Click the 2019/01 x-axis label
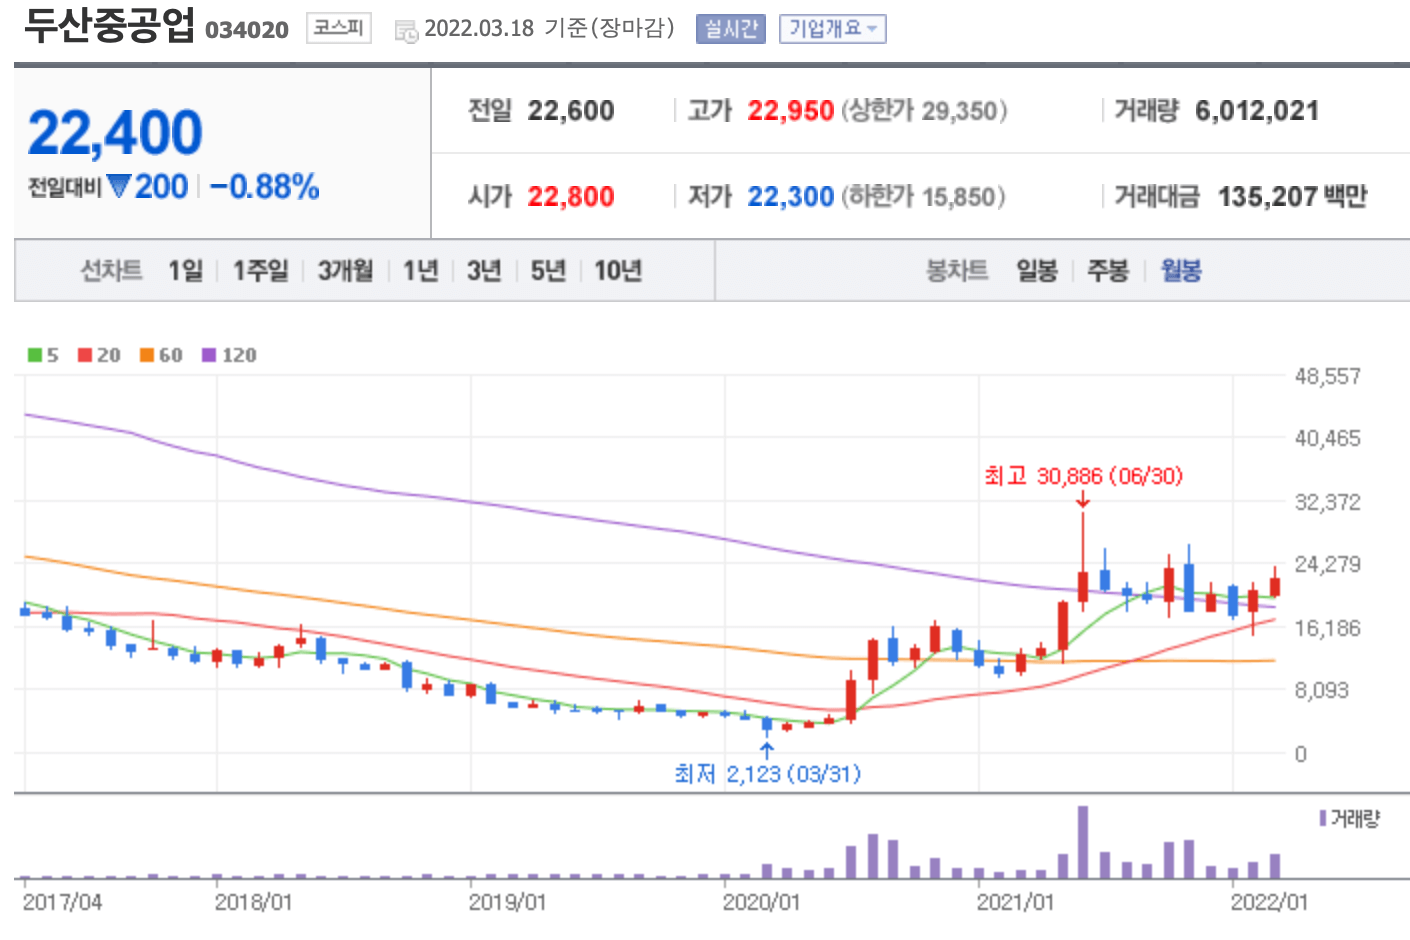The width and height of the screenshot is (1410, 940). tap(508, 902)
